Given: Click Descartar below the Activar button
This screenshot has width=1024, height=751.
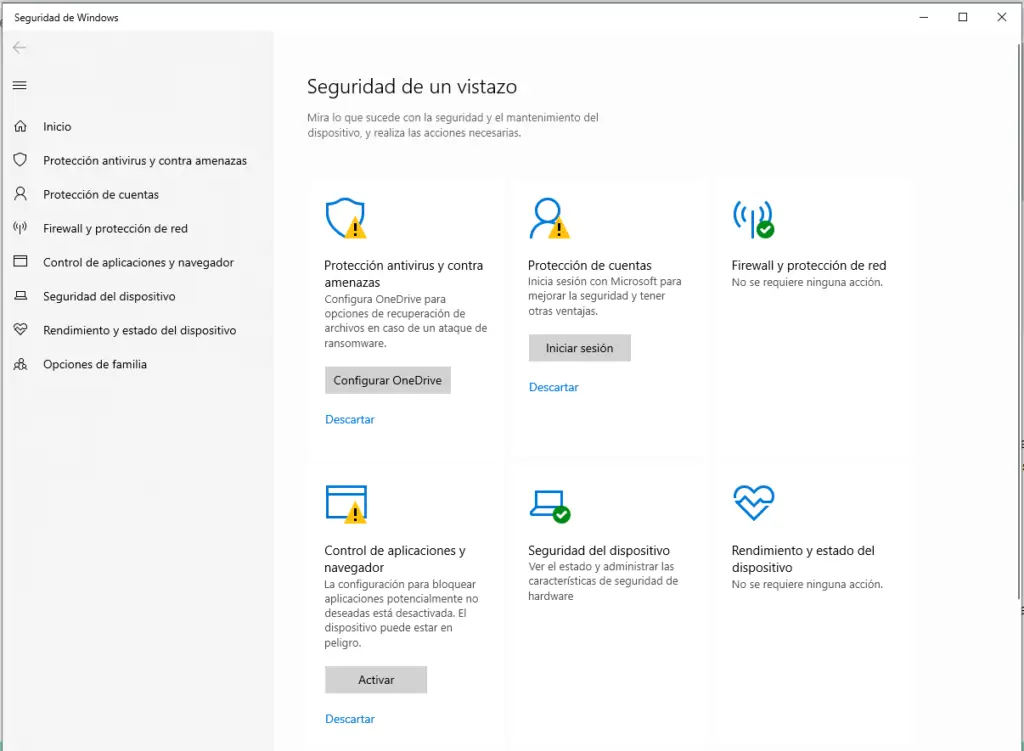Looking at the screenshot, I should pos(350,719).
